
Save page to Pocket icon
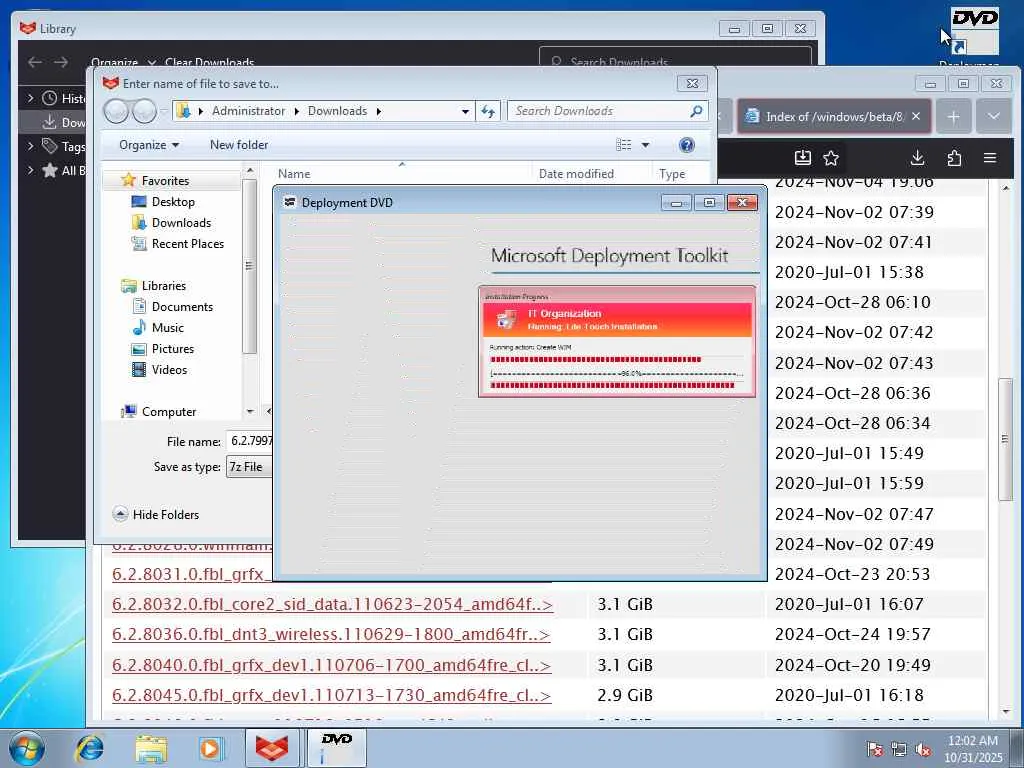click(x=803, y=157)
